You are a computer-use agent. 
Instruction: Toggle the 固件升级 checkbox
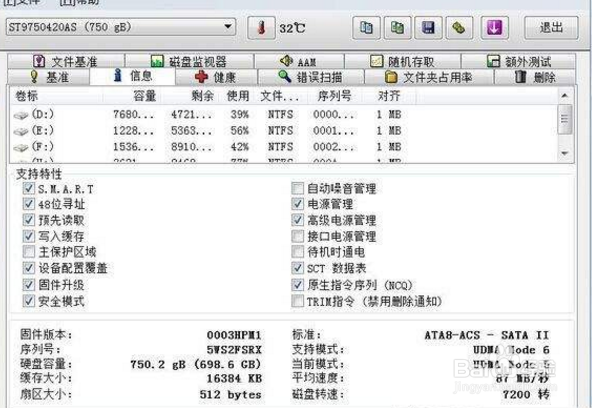(x=29, y=285)
